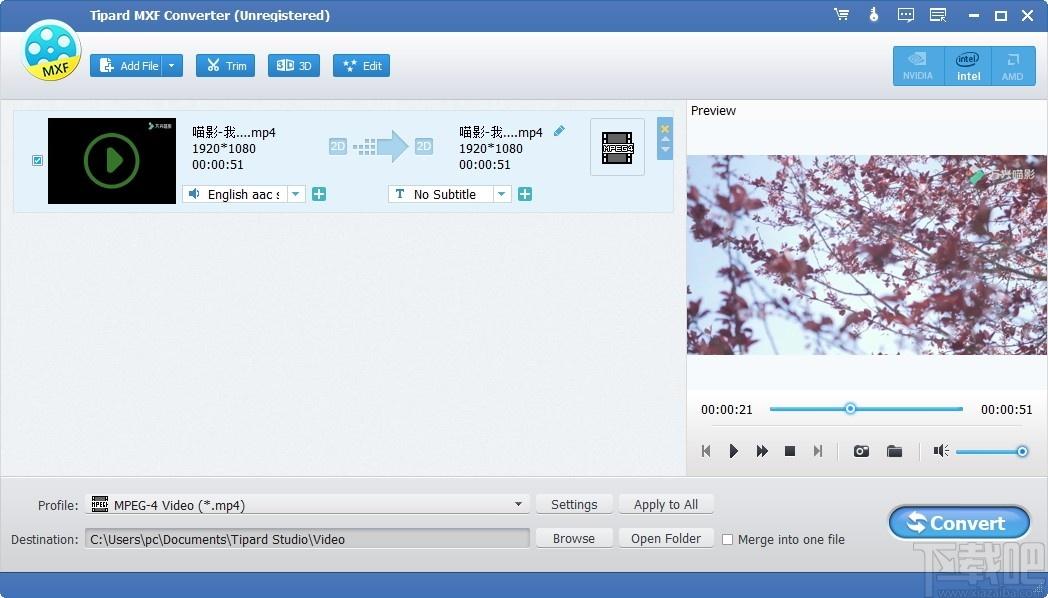Open the Trim tool
Image resolution: width=1048 pixels, height=598 pixels.
pyautogui.click(x=225, y=65)
